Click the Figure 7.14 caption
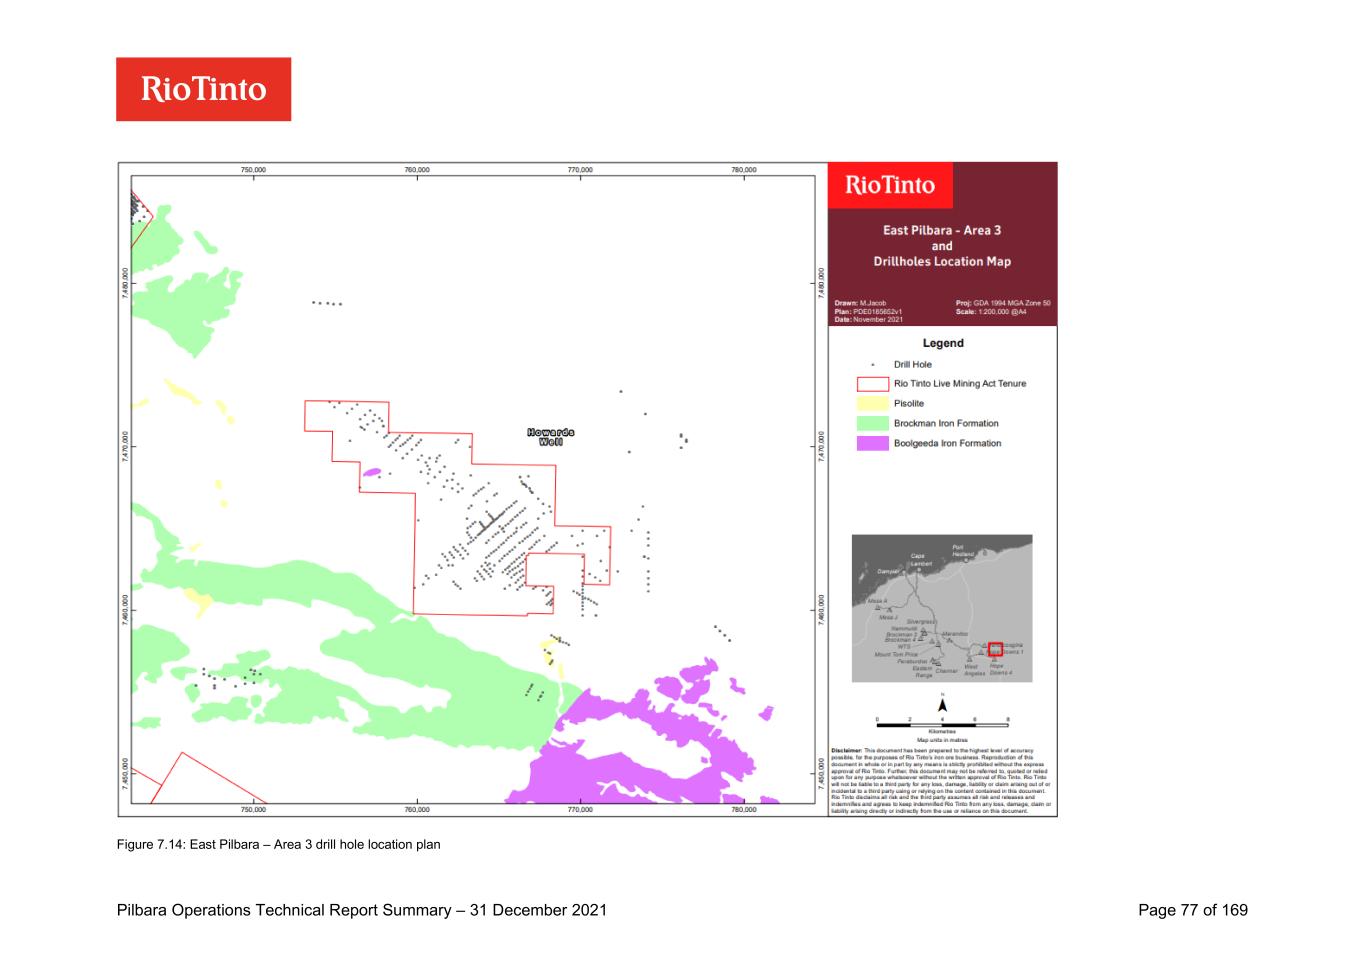The height and width of the screenshot is (965, 1365). tap(279, 845)
